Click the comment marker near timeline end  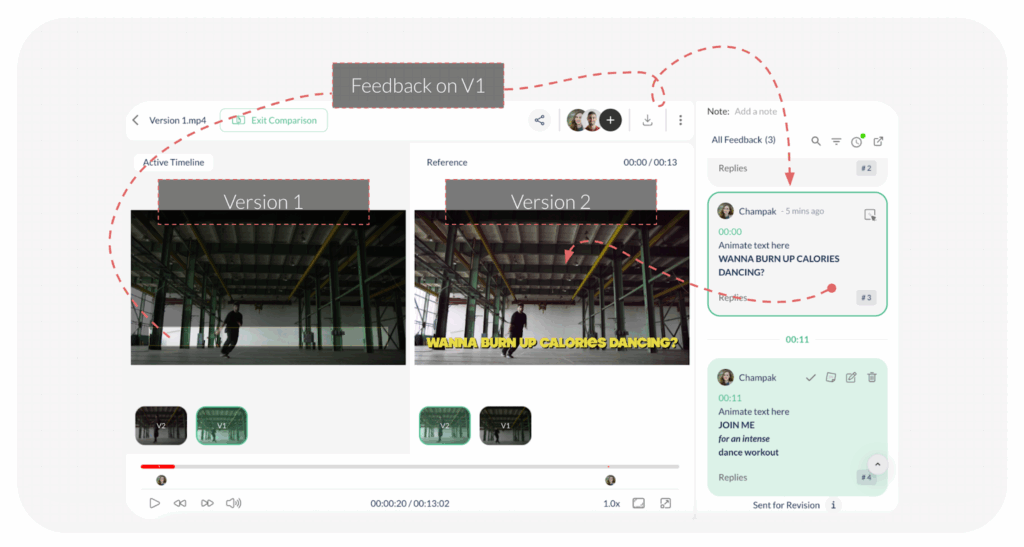610,480
